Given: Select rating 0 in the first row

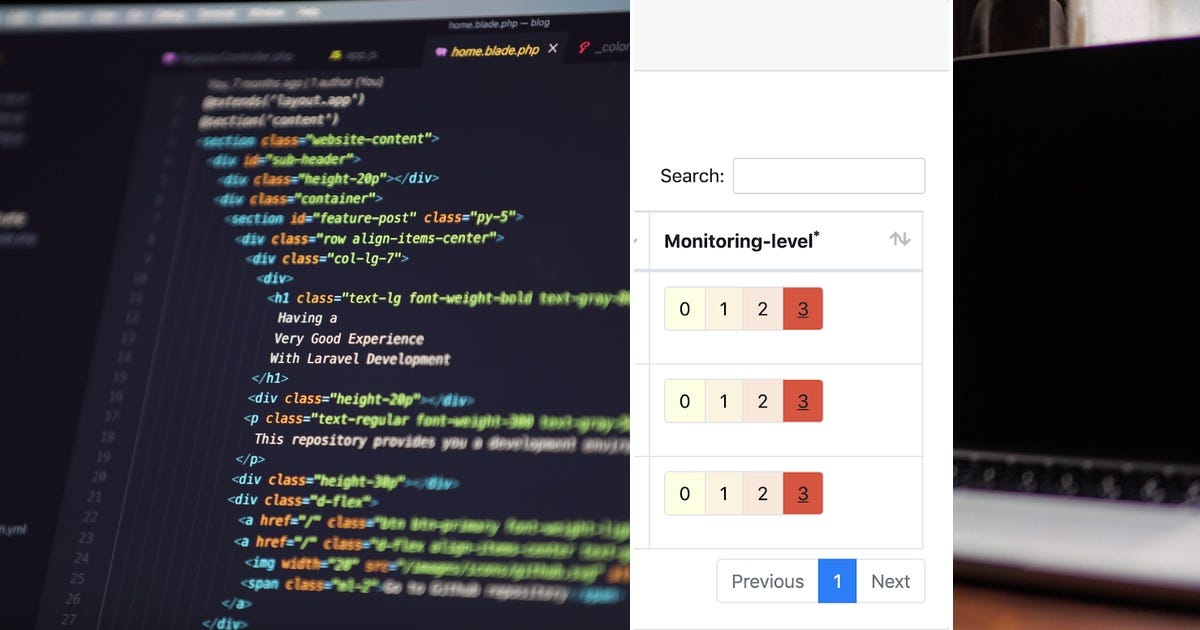Looking at the screenshot, I should [x=684, y=308].
